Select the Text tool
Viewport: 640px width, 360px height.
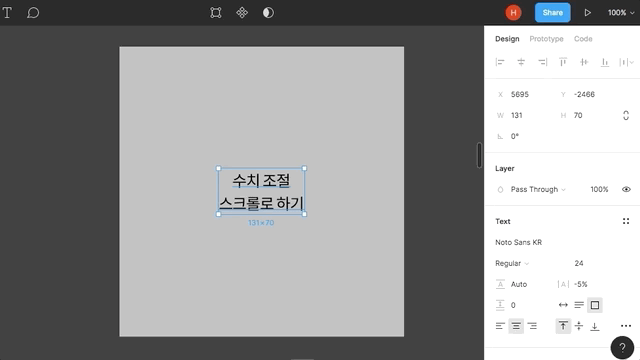pos(7,13)
